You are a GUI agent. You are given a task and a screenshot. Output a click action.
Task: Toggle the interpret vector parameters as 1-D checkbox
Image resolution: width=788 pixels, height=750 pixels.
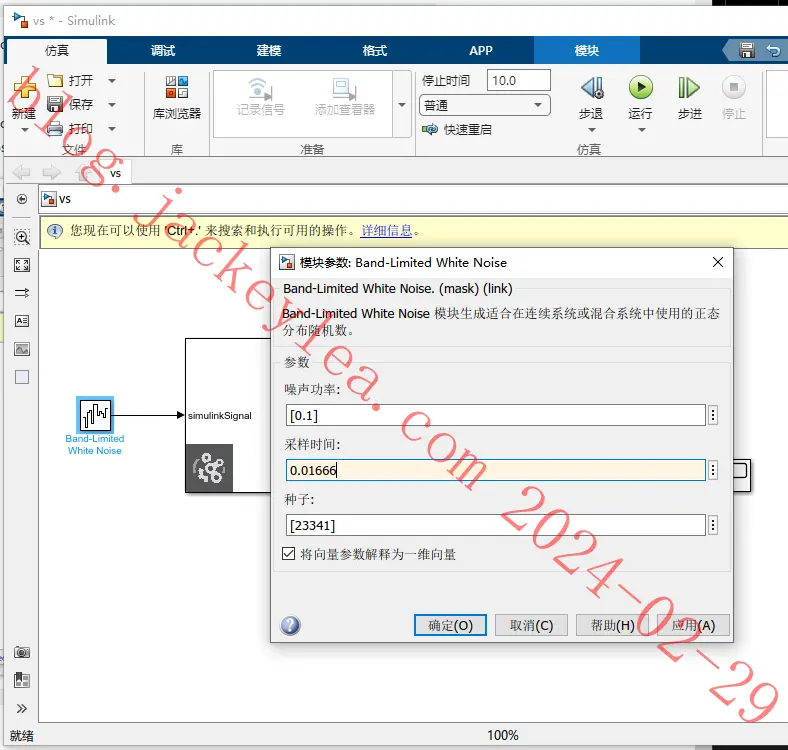[288, 554]
